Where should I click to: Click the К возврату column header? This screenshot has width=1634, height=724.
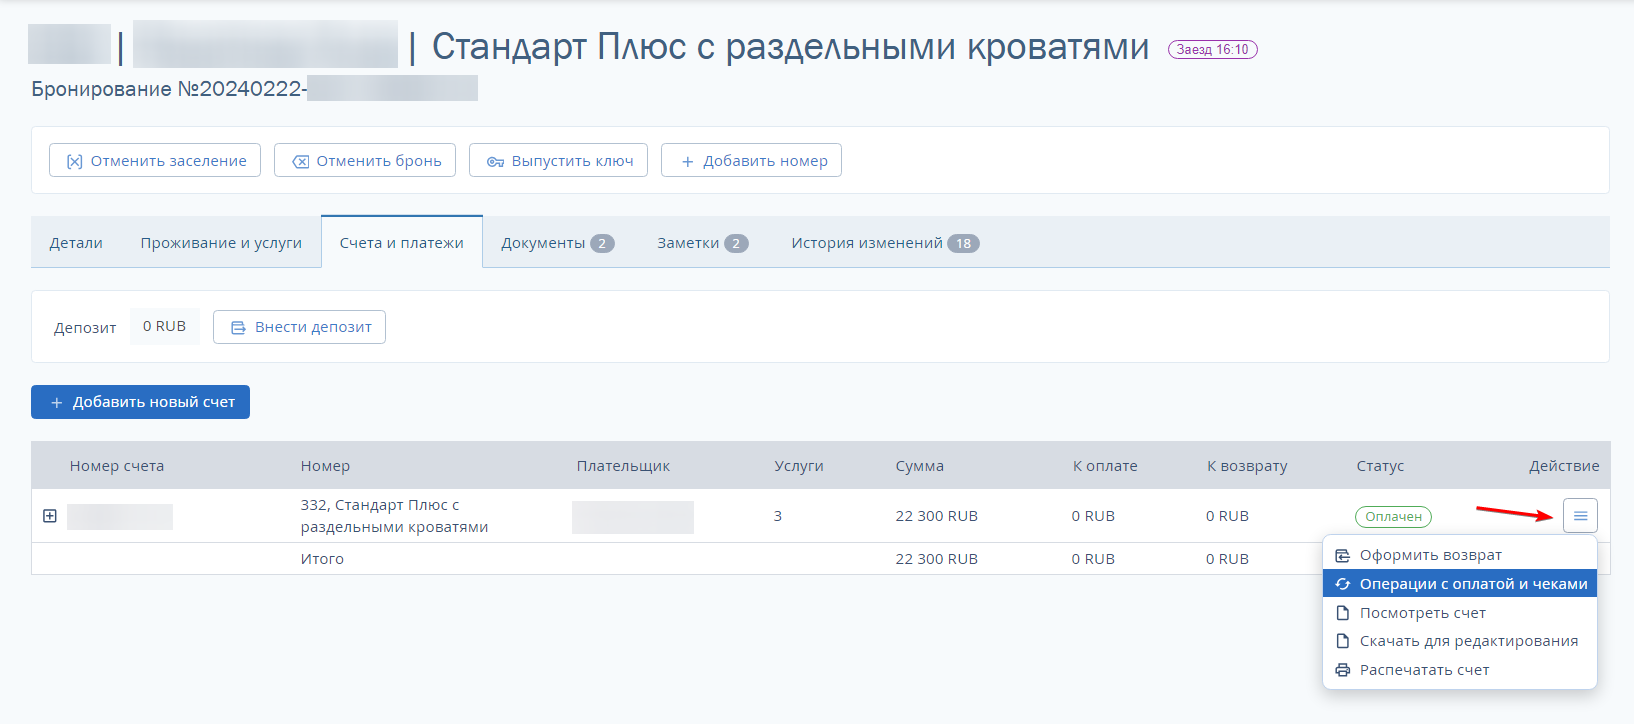pyautogui.click(x=1247, y=466)
